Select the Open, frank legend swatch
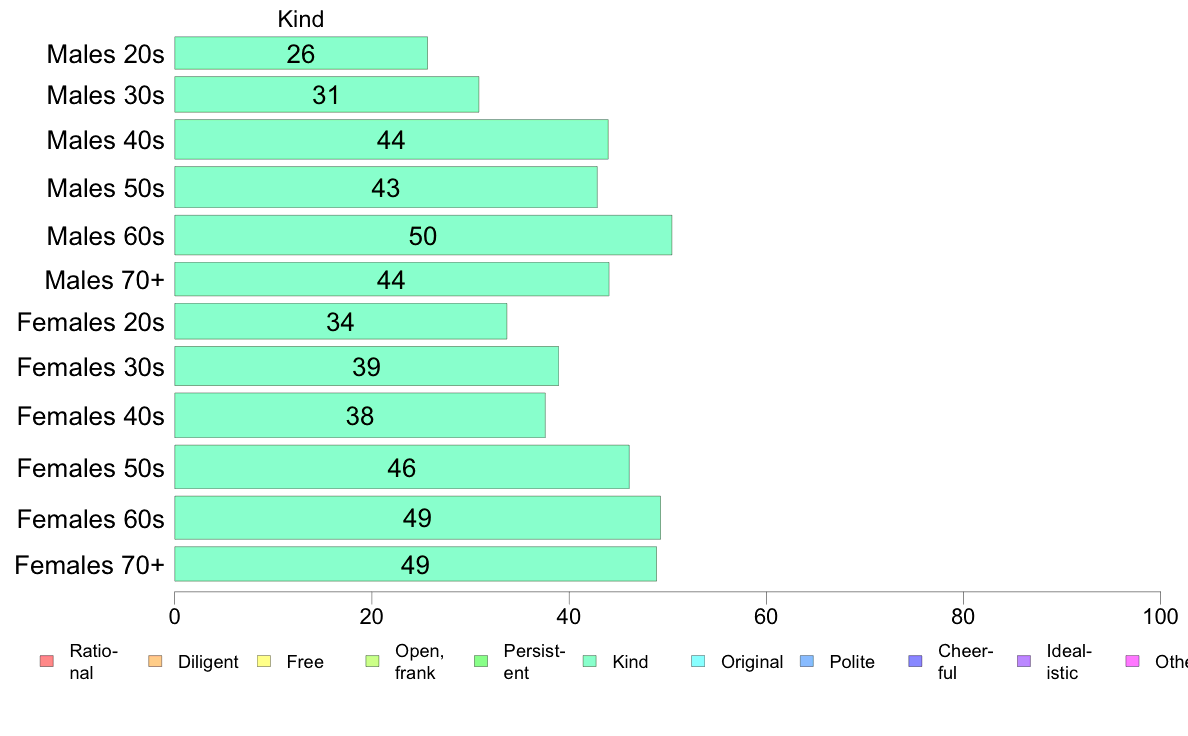 (x=372, y=661)
